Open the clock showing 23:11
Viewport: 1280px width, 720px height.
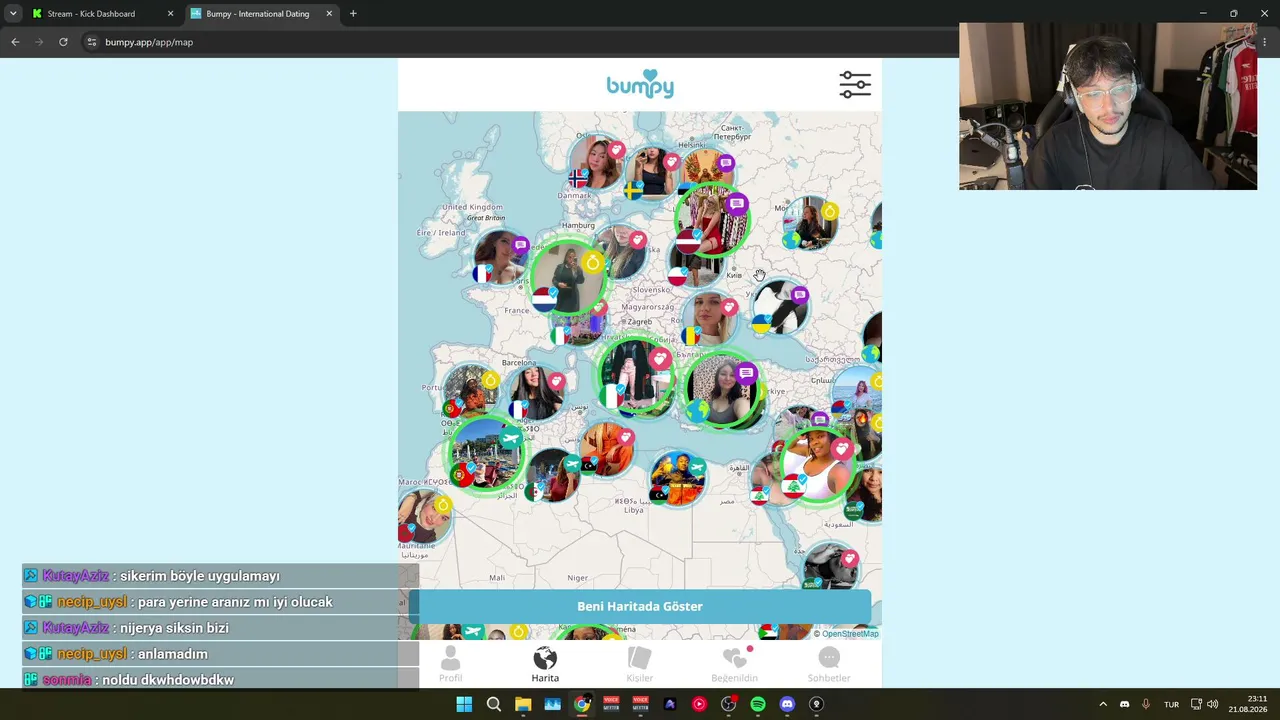pyautogui.click(x=1249, y=704)
